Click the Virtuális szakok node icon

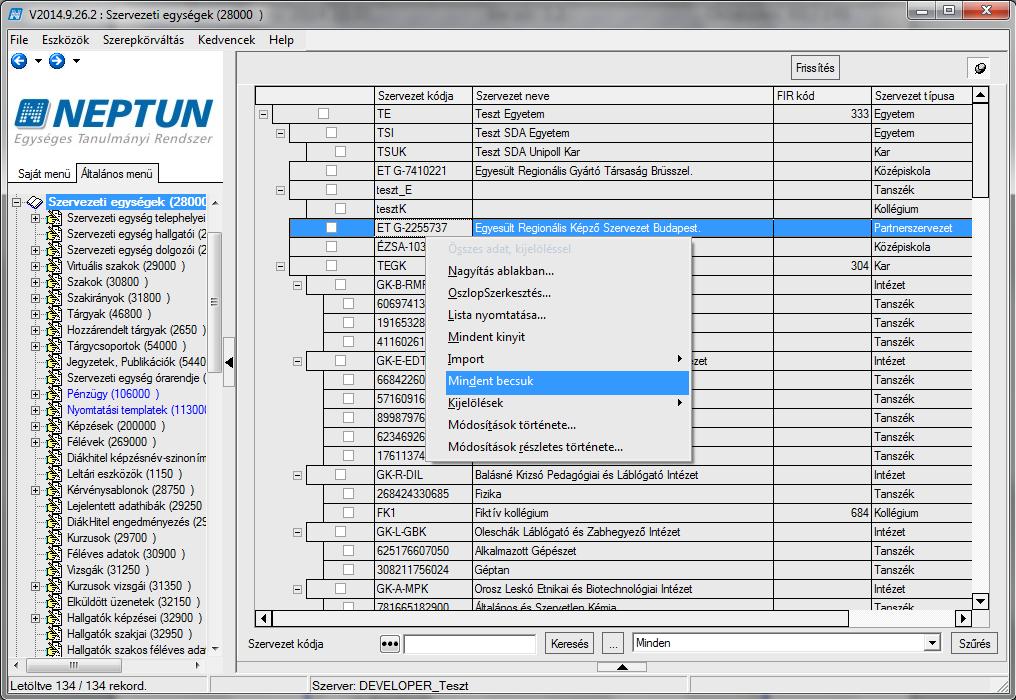click(x=54, y=266)
